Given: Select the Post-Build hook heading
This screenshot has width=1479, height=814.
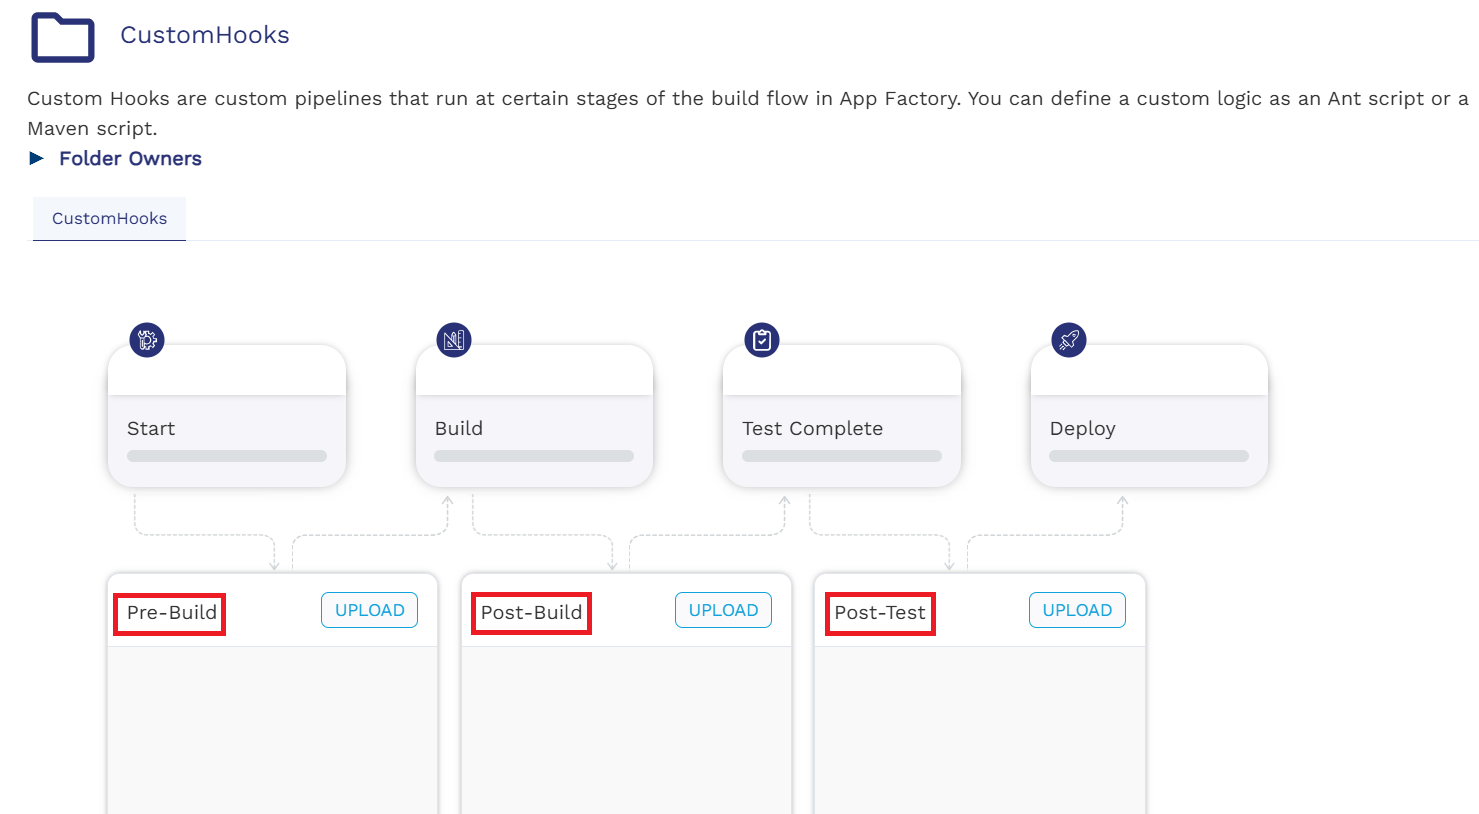Looking at the screenshot, I should click(531, 613).
